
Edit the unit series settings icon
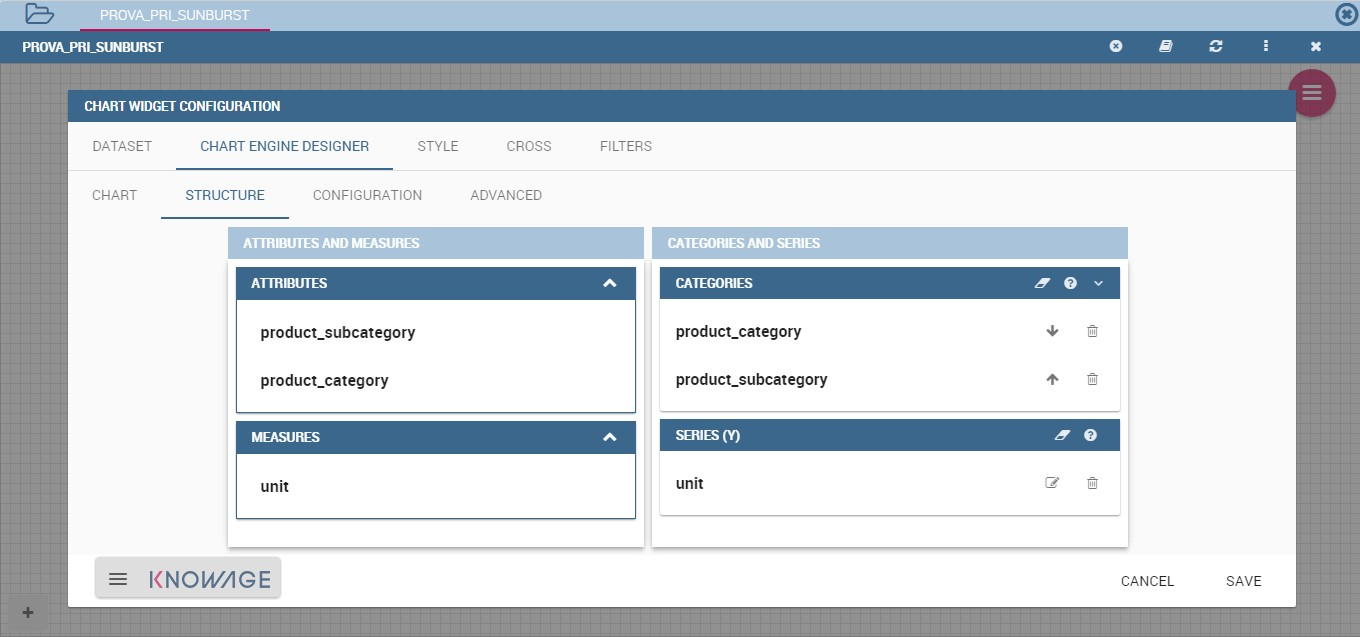pos(1052,483)
